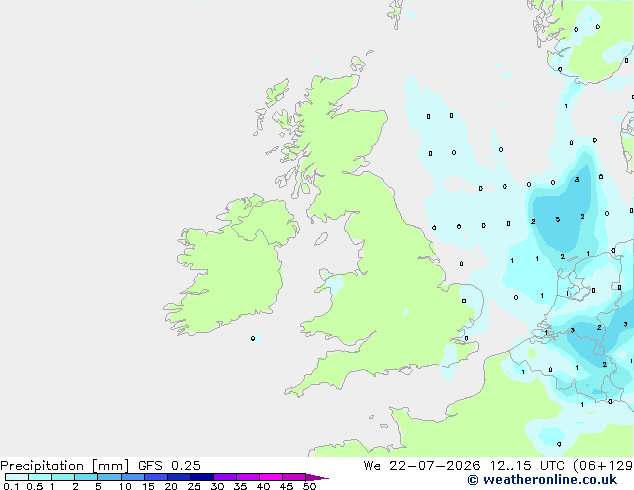Click the 45–50 mm legend swatch
This screenshot has width=634, height=490.
pyautogui.click(x=294, y=477)
